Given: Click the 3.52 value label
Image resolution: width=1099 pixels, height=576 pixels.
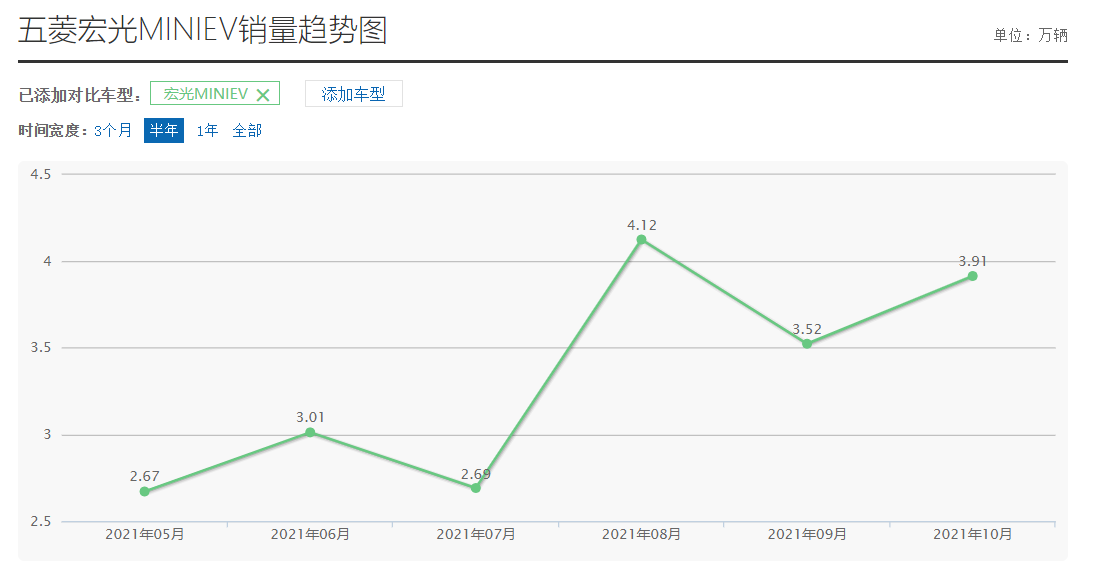Looking at the screenshot, I should [x=807, y=329].
